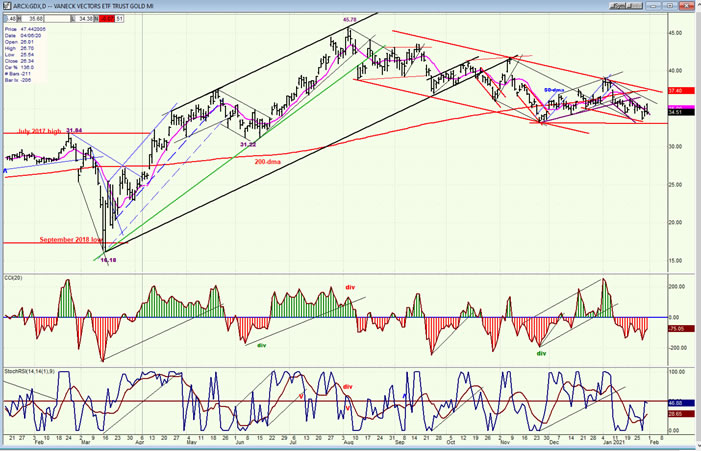
Task: Maximize the GDX chart window
Action: pyautogui.click(x=670, y=6)
